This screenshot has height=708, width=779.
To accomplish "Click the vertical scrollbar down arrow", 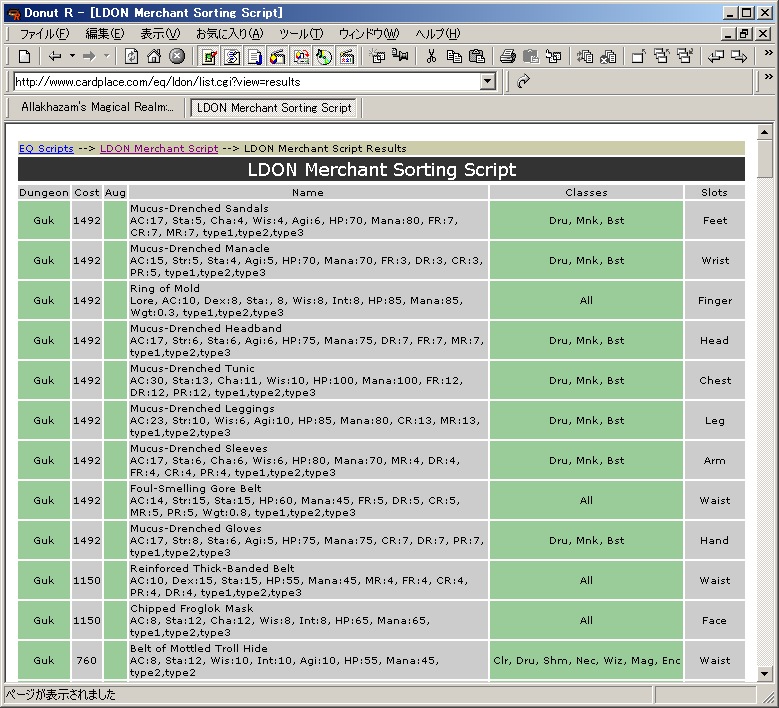I will click(765, 673).
